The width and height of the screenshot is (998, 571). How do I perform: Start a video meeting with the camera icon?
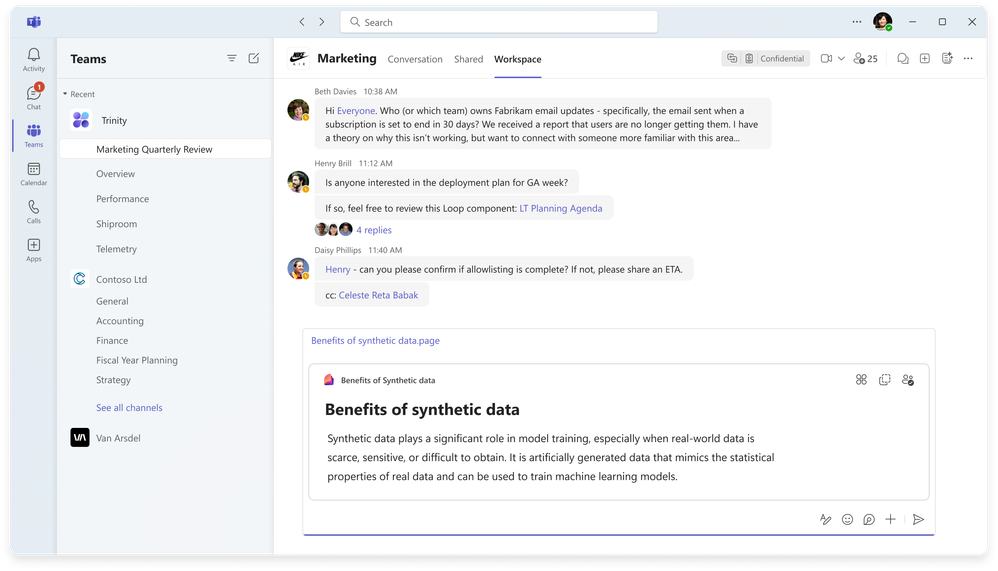pos(826,59)
